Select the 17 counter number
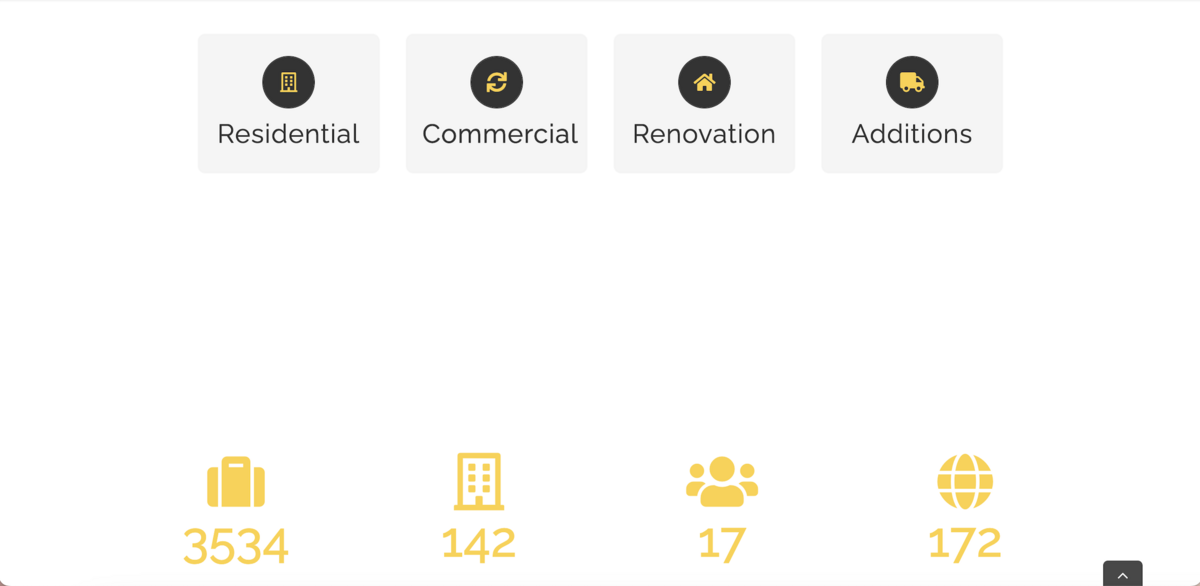1200x586 pixels. (x=722, y=543)
